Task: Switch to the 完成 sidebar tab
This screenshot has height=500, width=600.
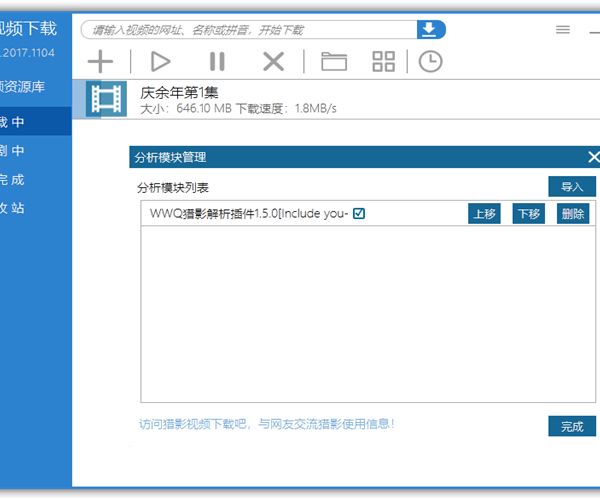Action: 14,180
